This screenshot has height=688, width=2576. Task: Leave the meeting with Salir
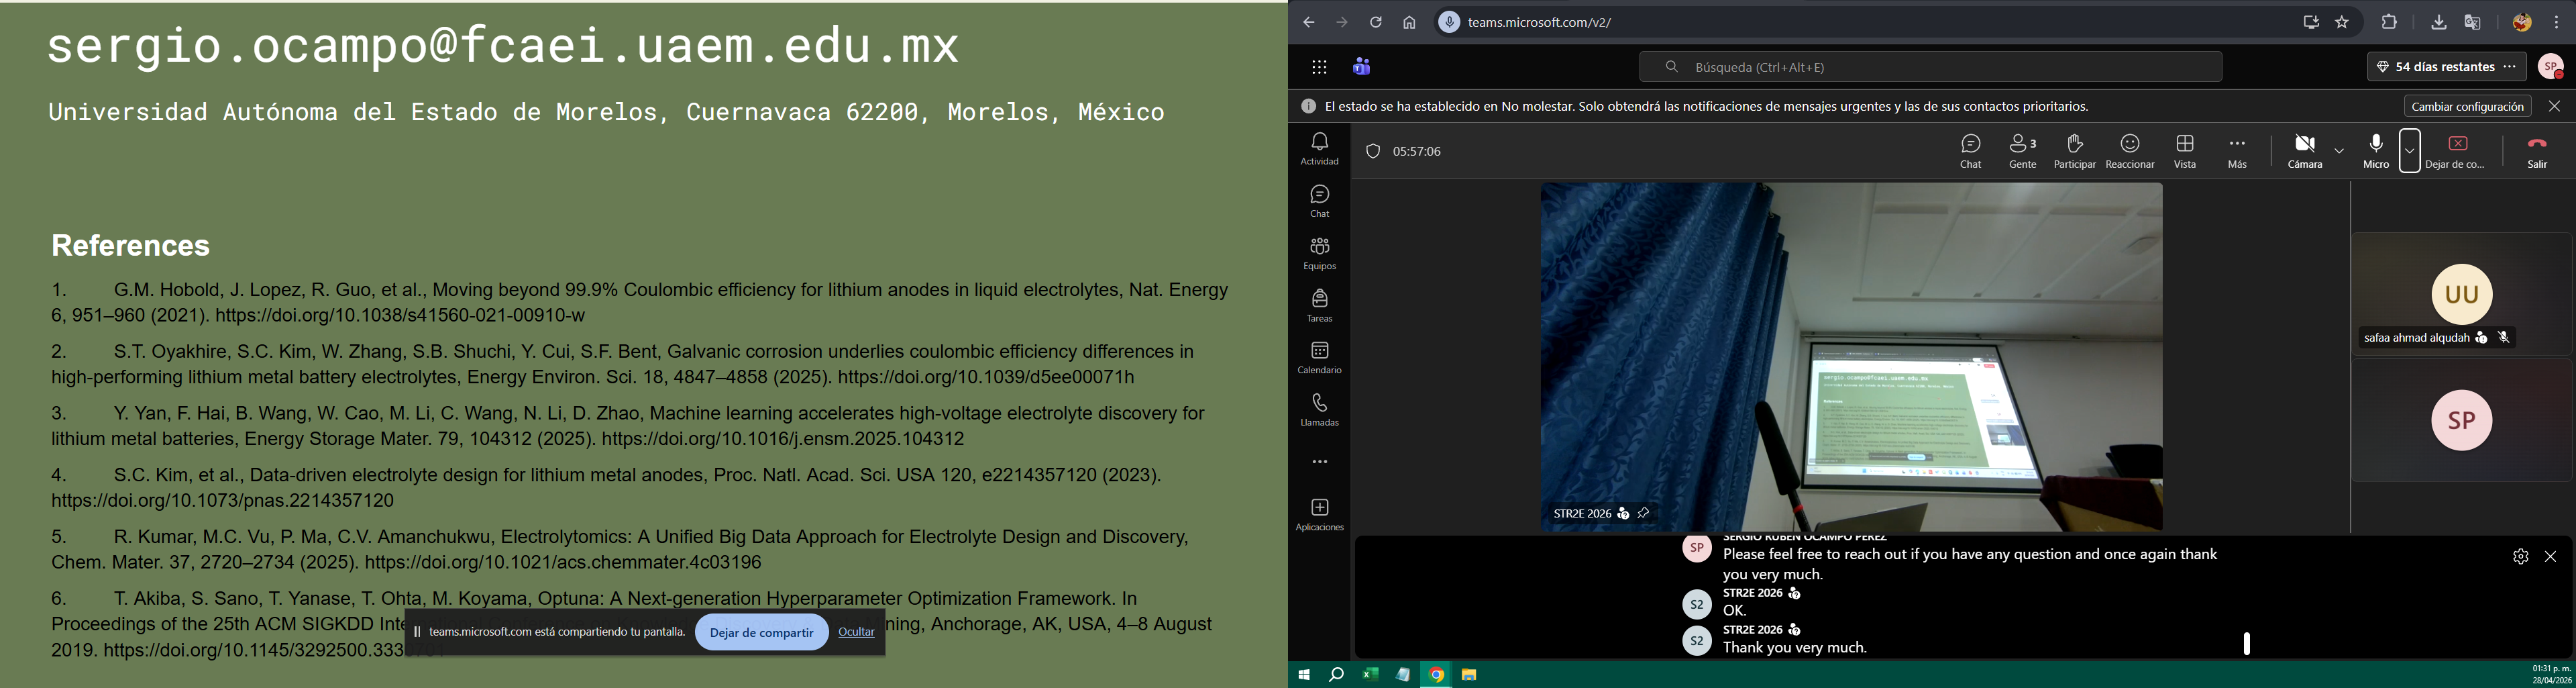[2537, 151]
